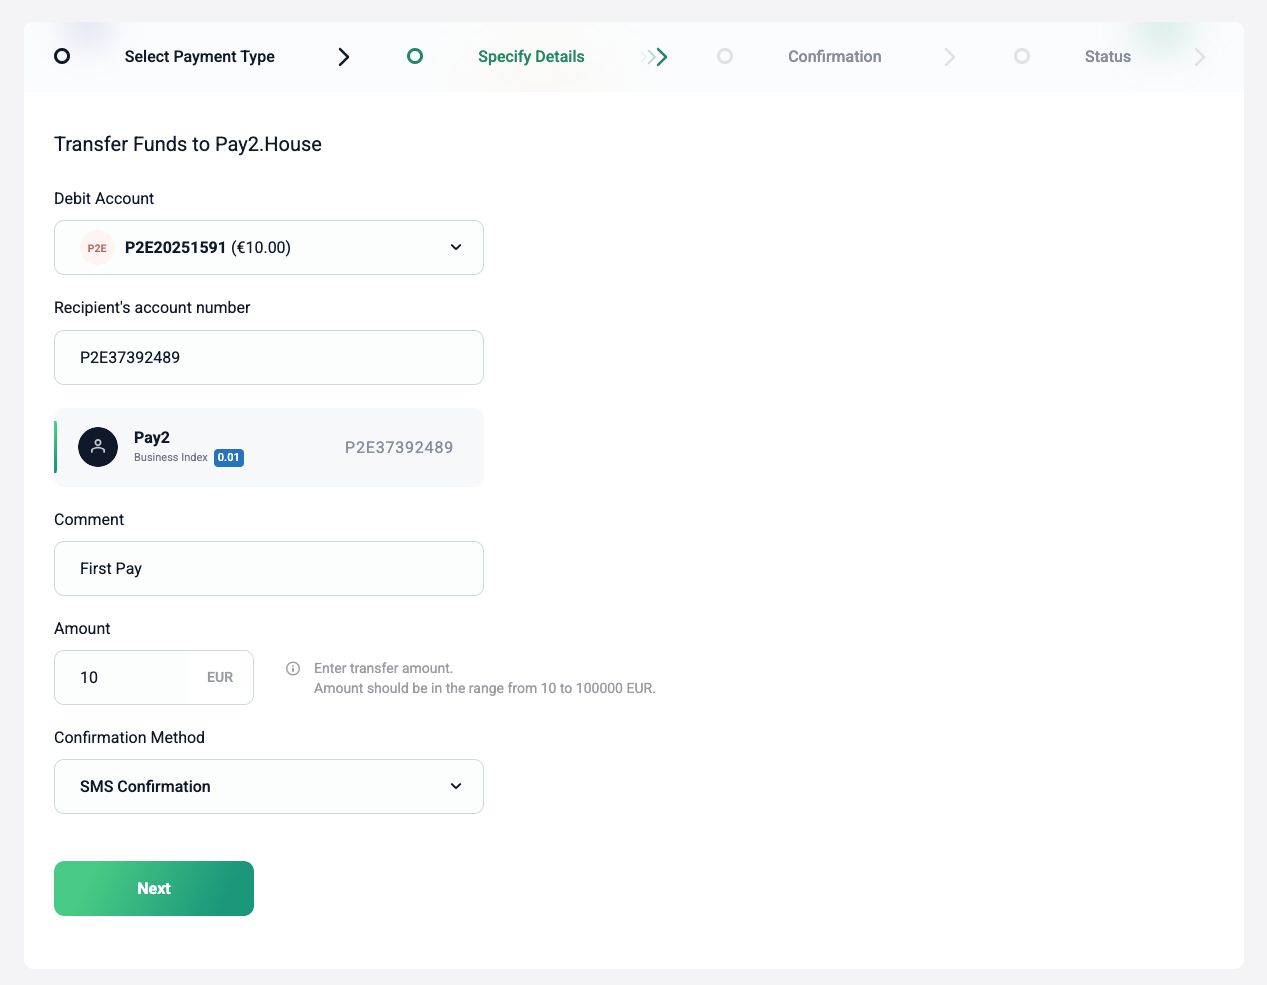Expand Debit Account dropdown arrow
1267x985 pixels.
pyautogui.click(x=456, y=247)
